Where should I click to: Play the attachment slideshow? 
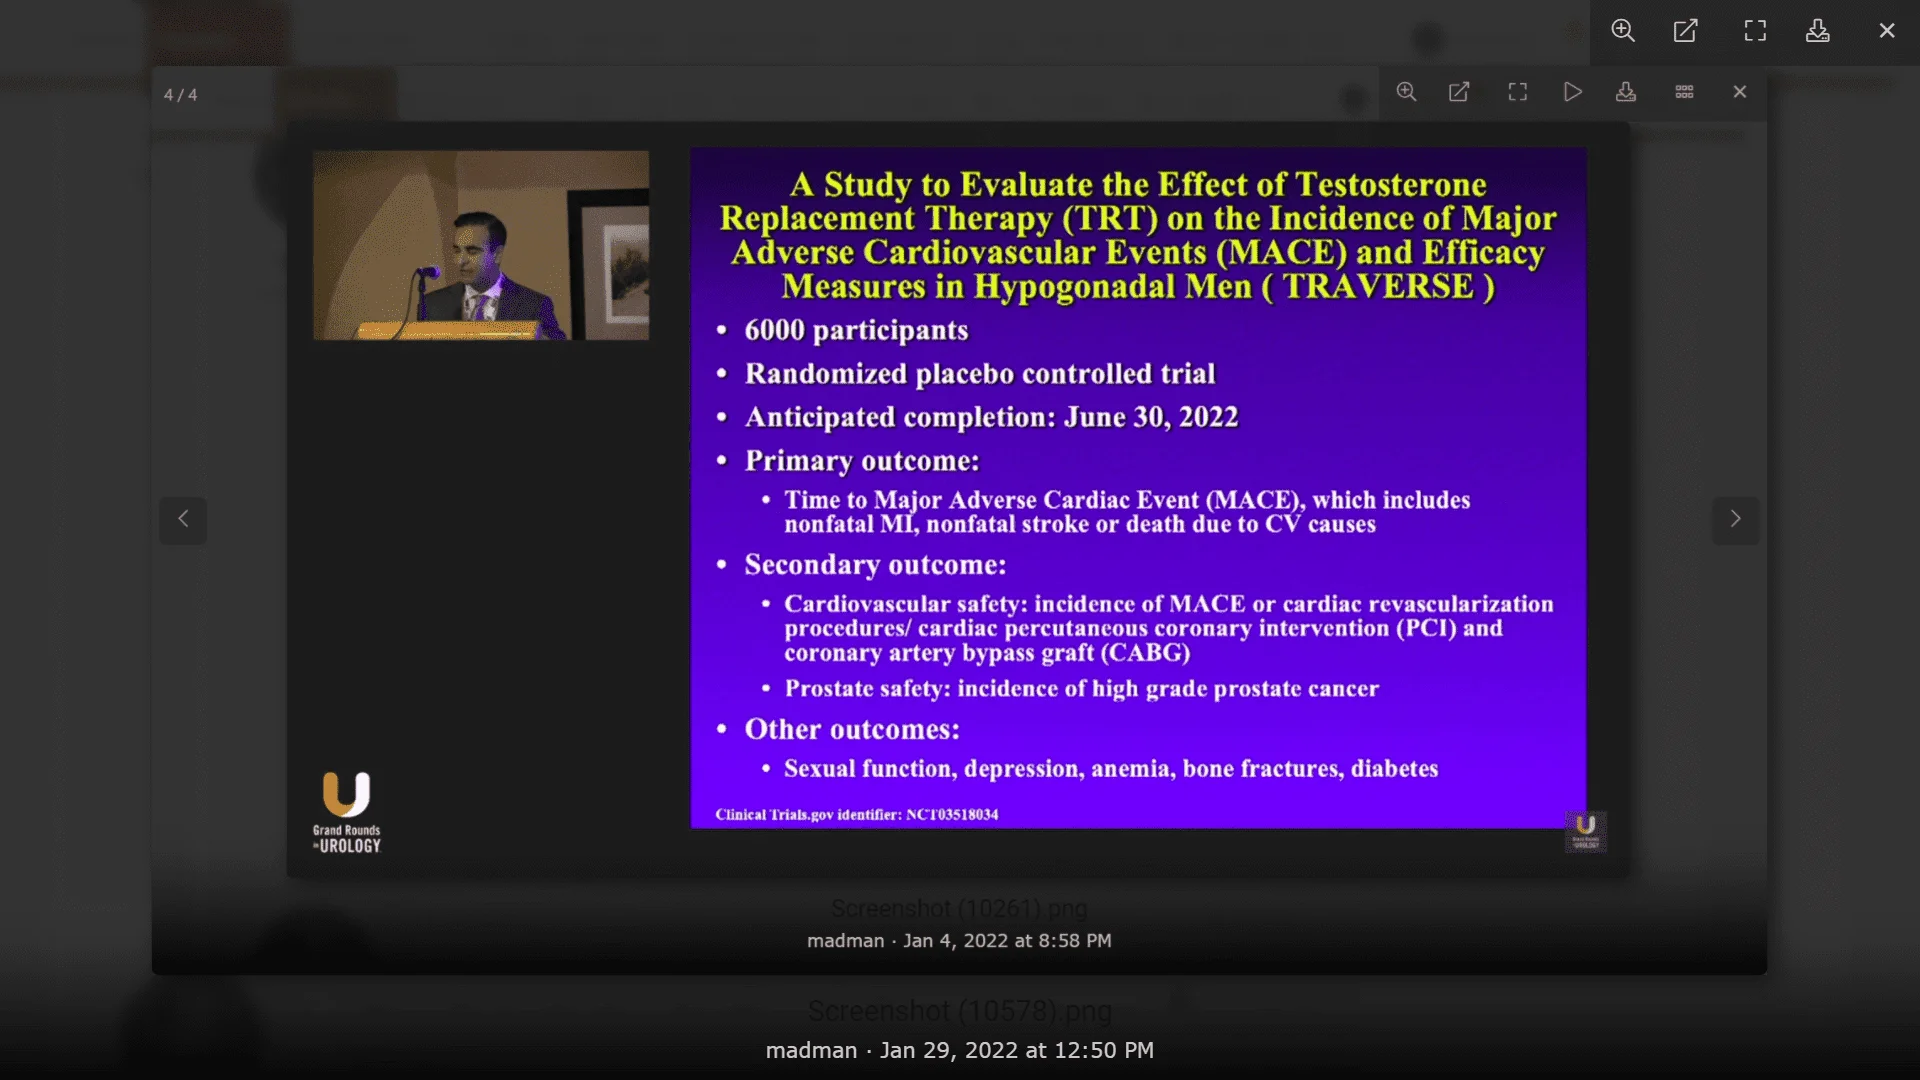pos(1572,91)
